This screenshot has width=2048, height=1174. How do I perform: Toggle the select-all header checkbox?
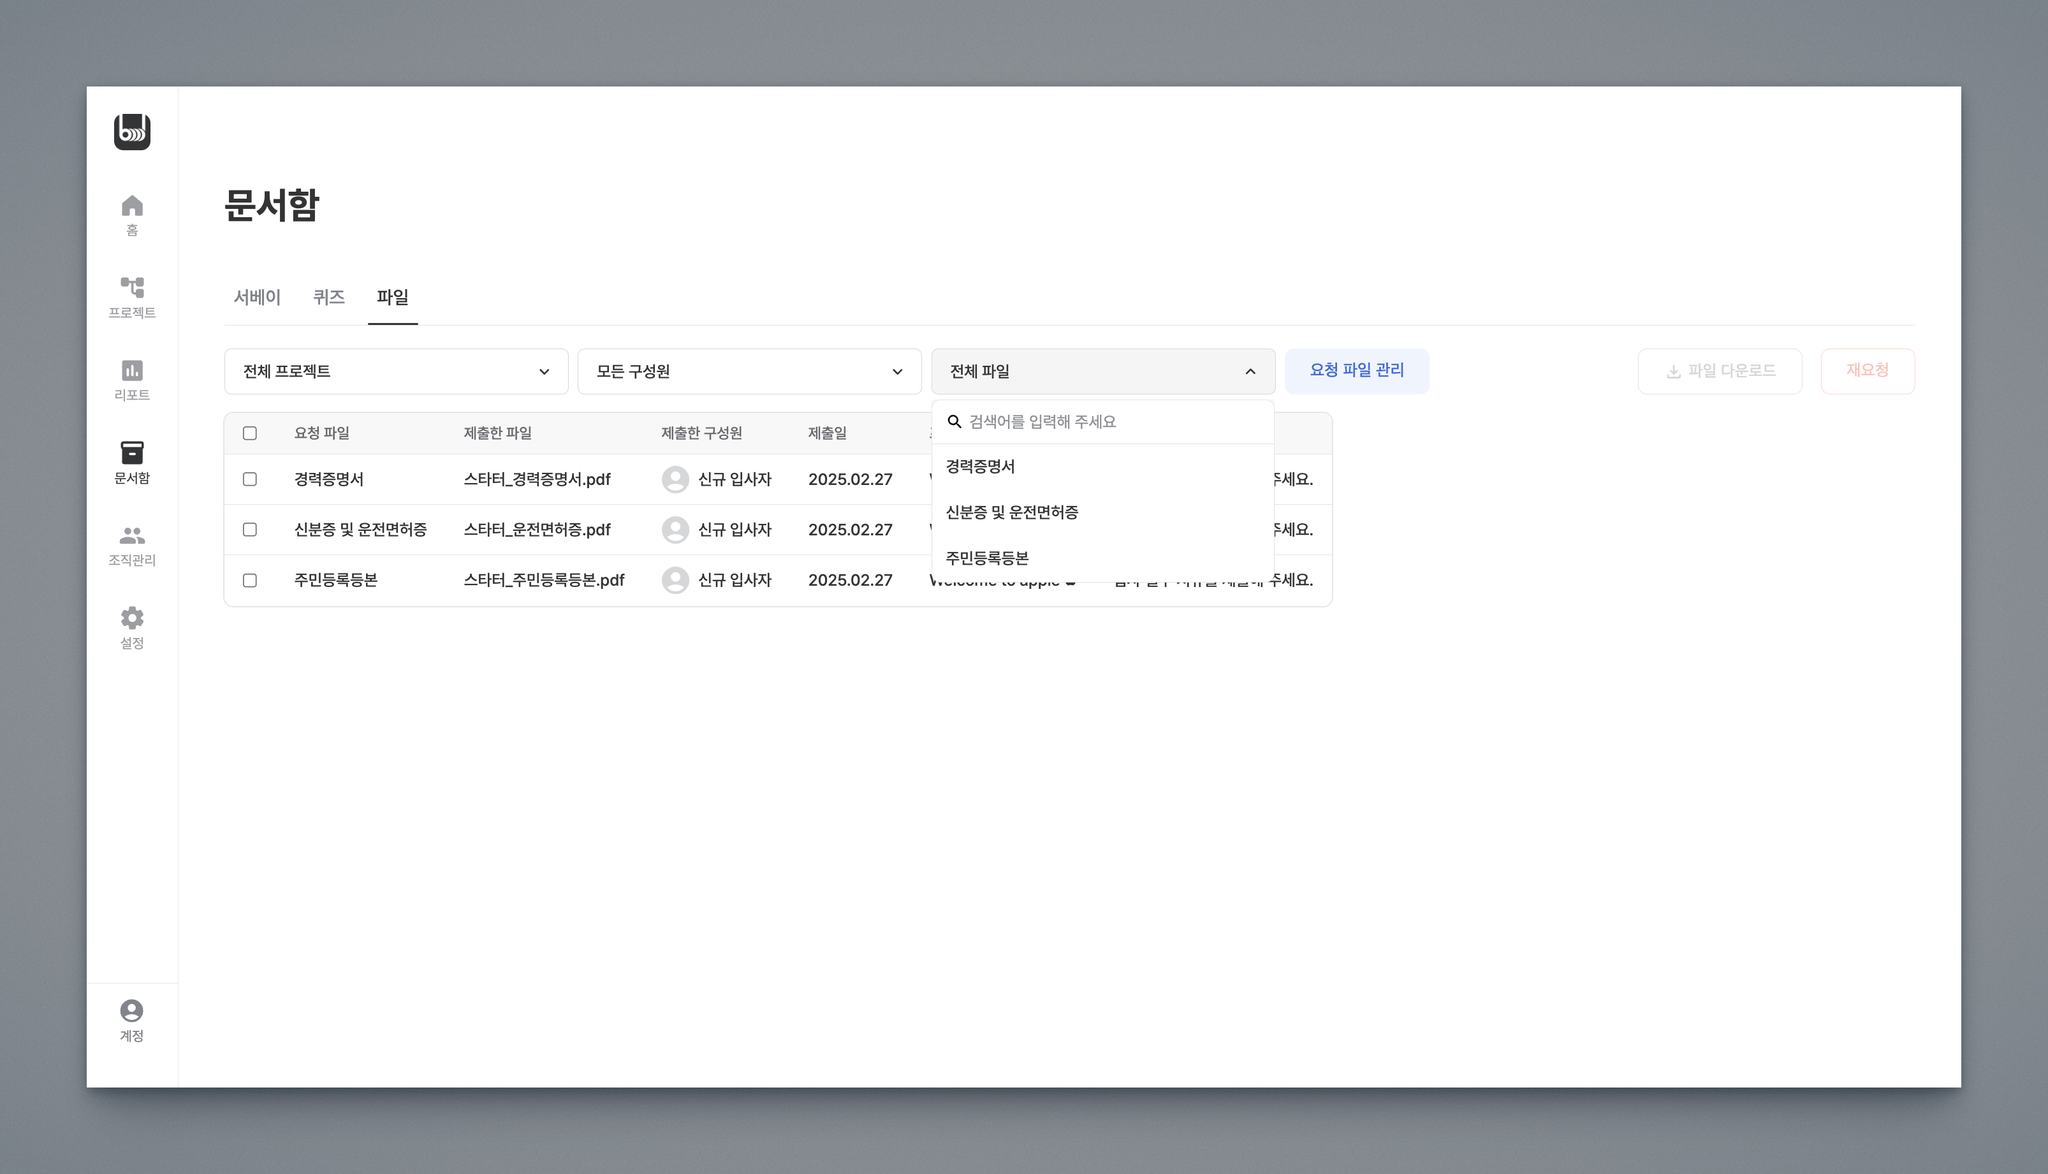tap(250, 434)
